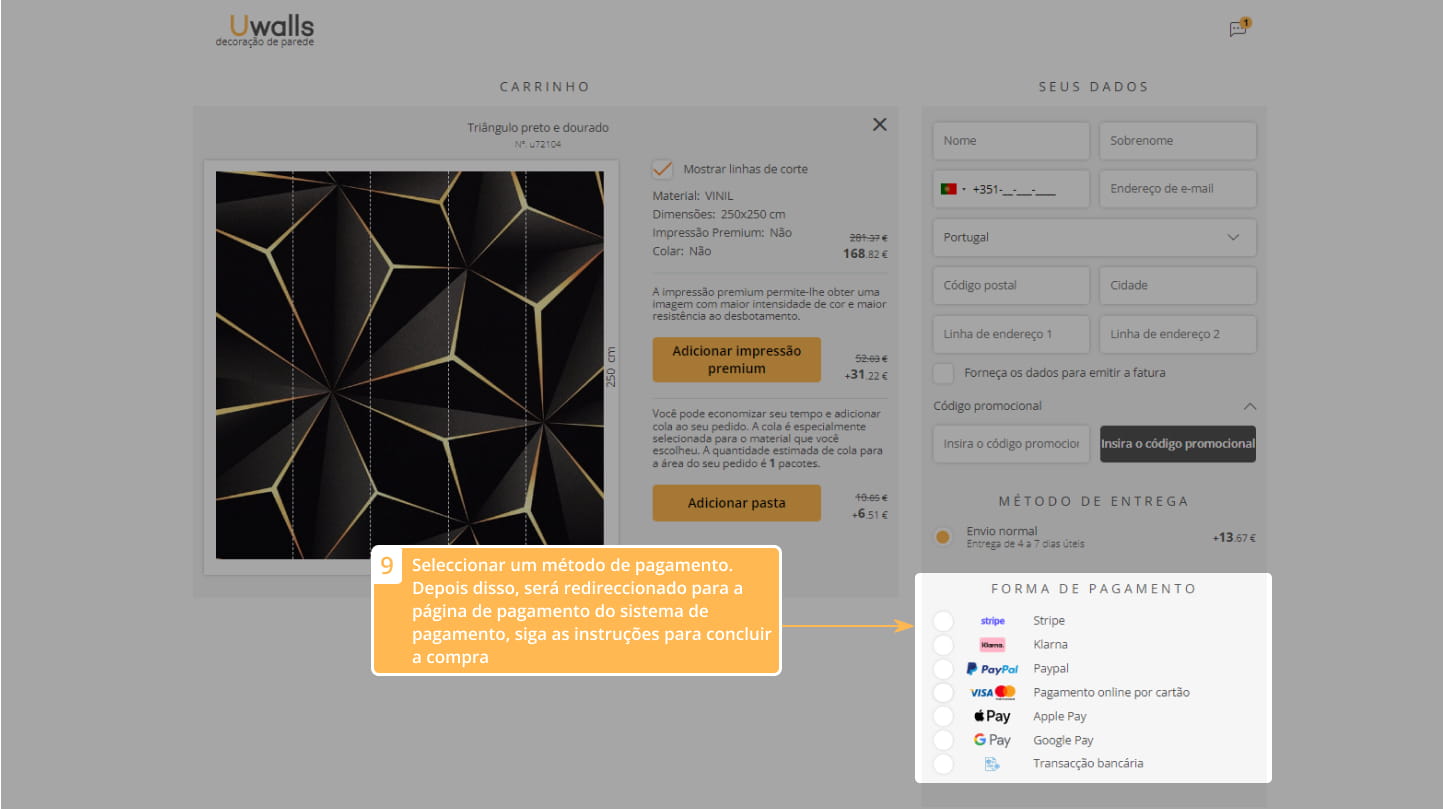1443x809 pixels.
Task: Click the PayPal logo icon
Action: pos(992,669)
